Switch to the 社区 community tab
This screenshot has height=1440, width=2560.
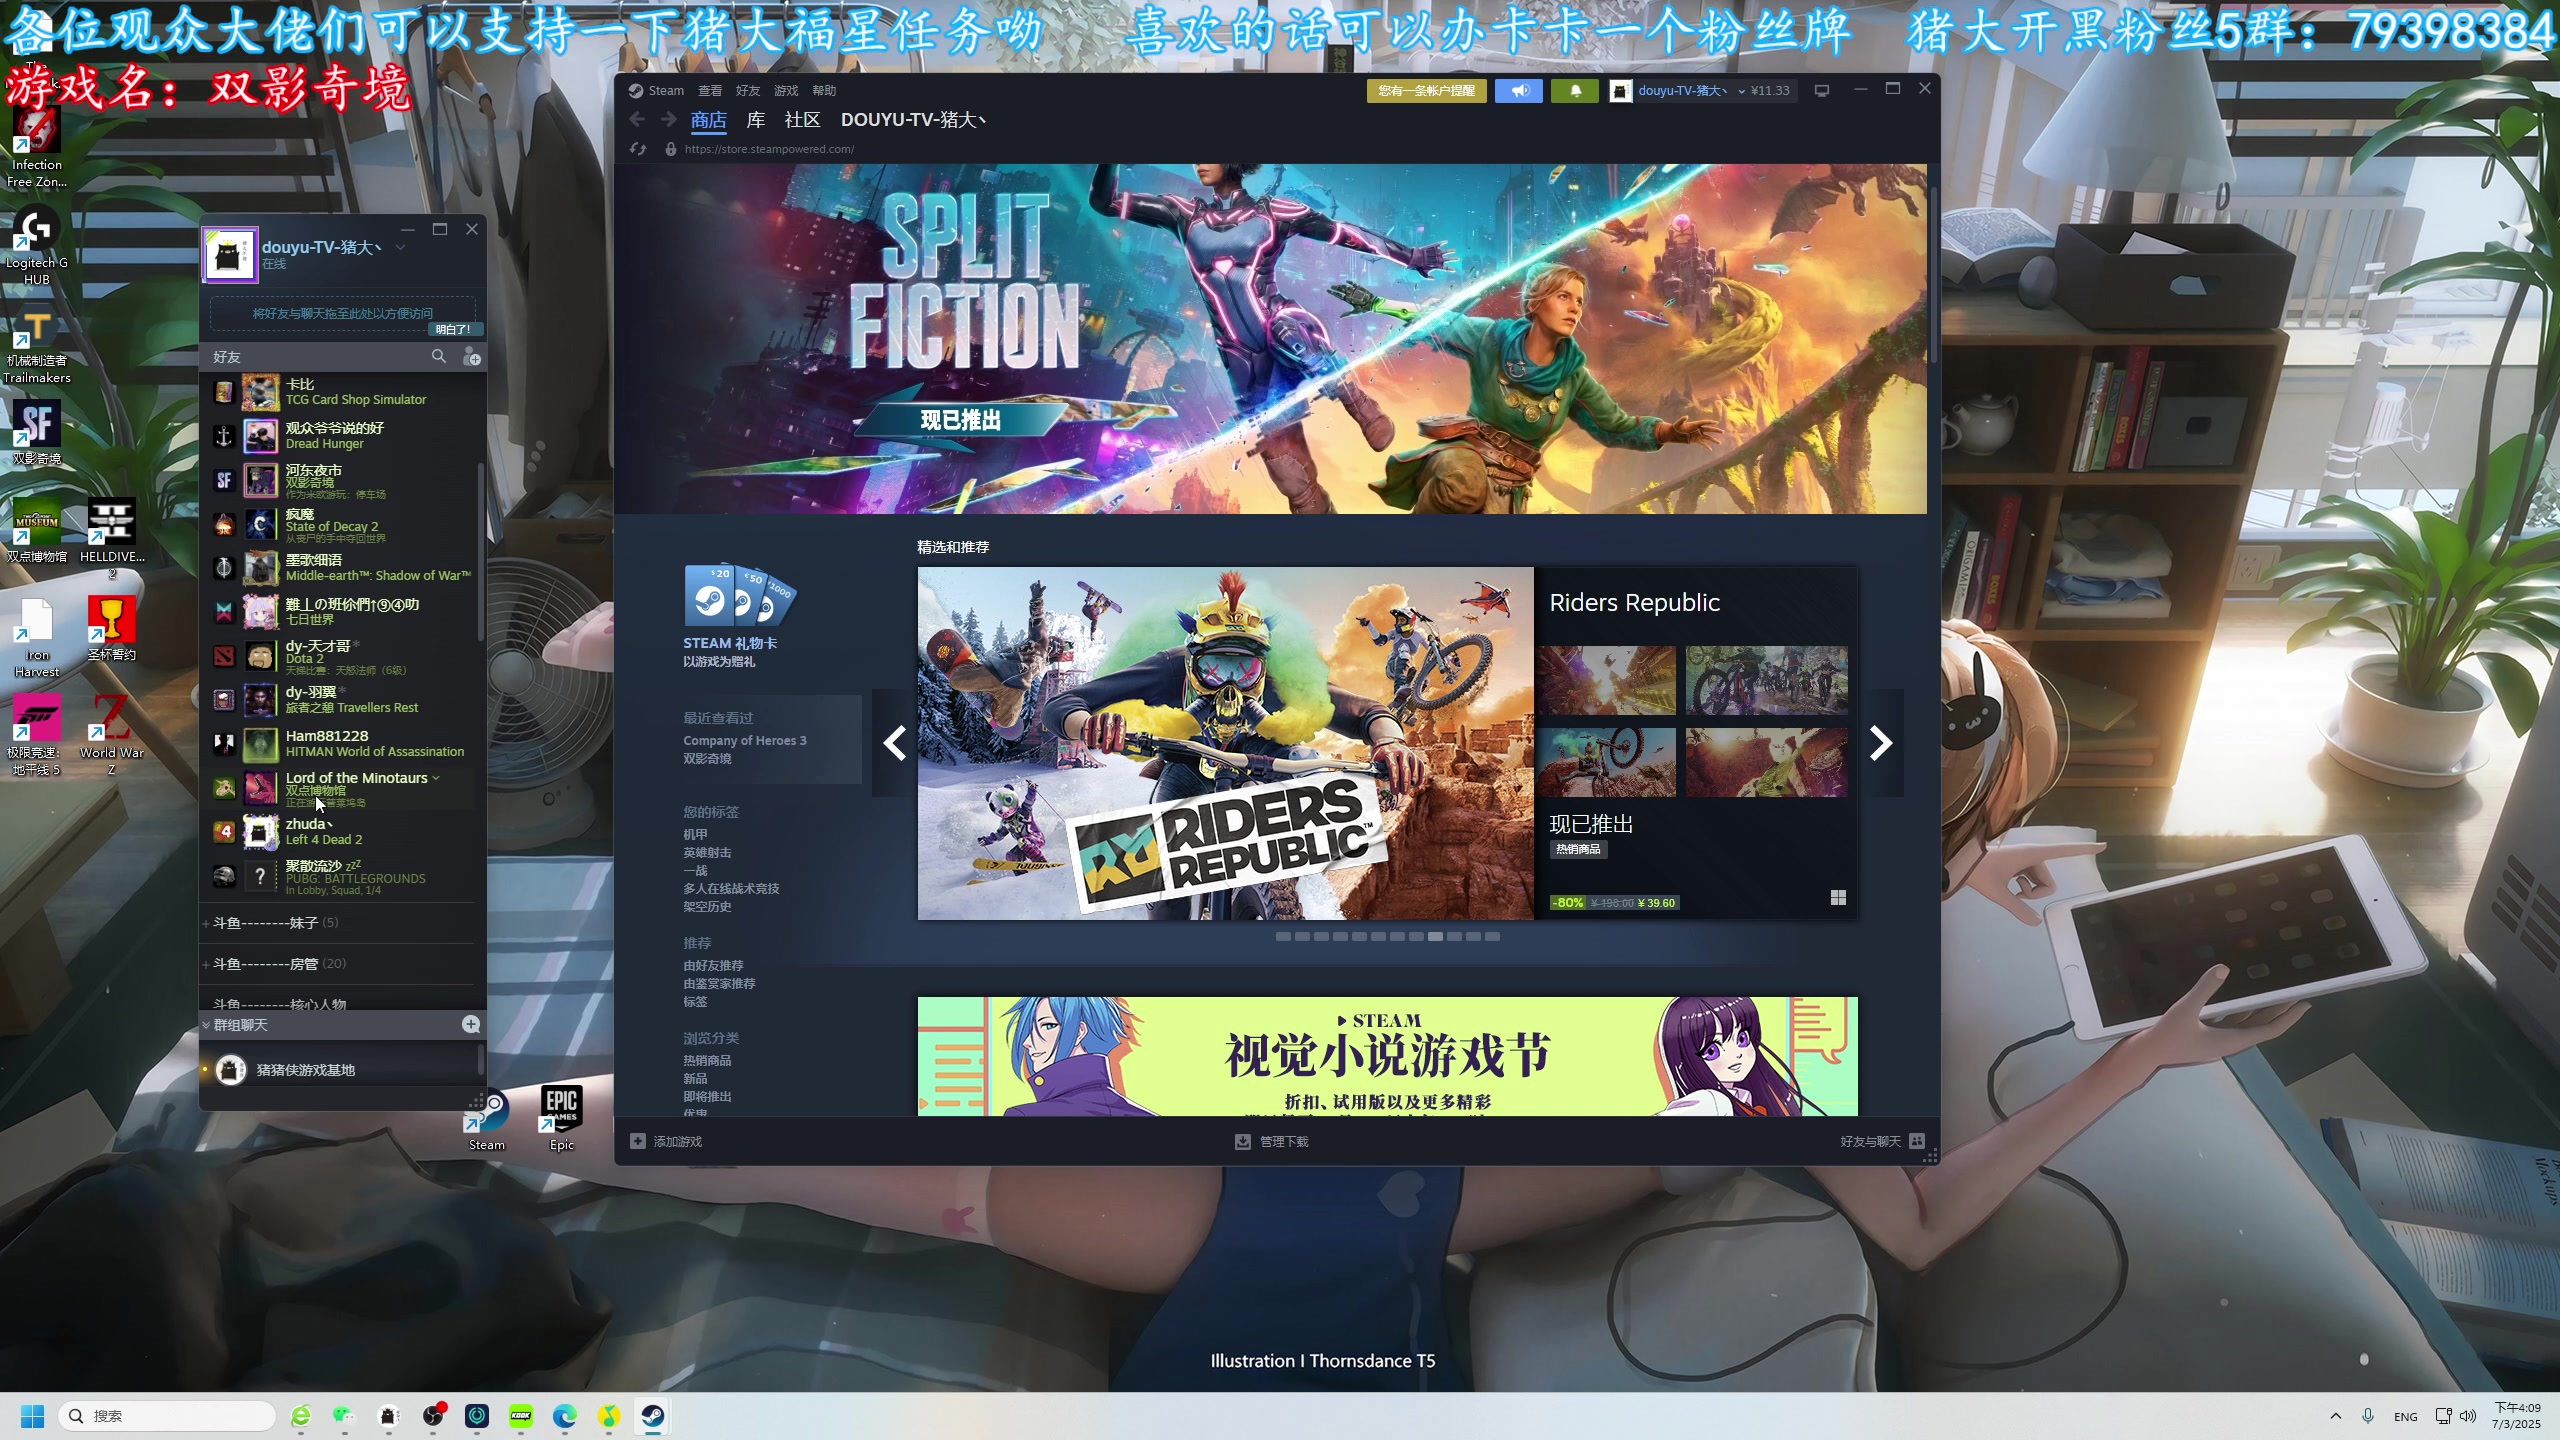click(802, 120)
